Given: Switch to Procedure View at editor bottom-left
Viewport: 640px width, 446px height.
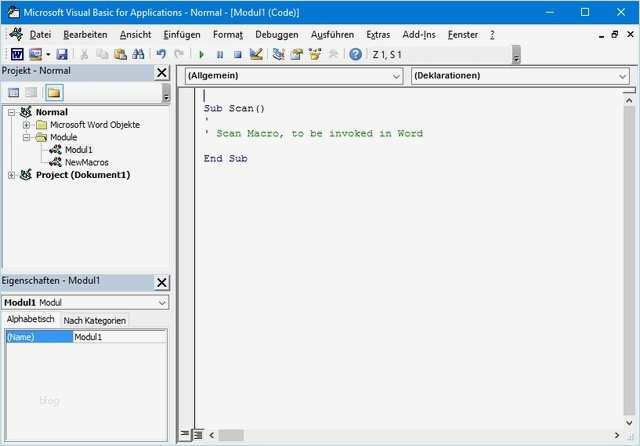Looking at the screenshot, I should click(x=185, y=434).
